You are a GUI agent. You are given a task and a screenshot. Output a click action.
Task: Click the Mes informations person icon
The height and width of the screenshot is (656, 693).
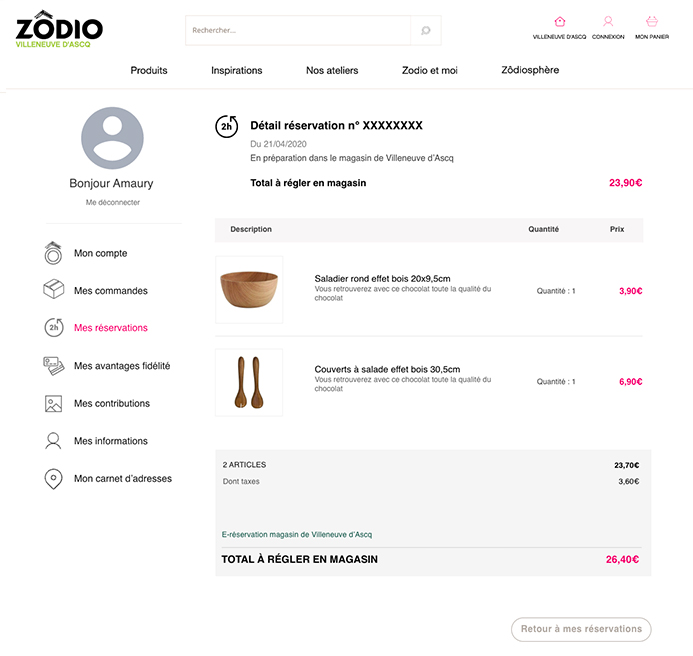coord(53,441)
